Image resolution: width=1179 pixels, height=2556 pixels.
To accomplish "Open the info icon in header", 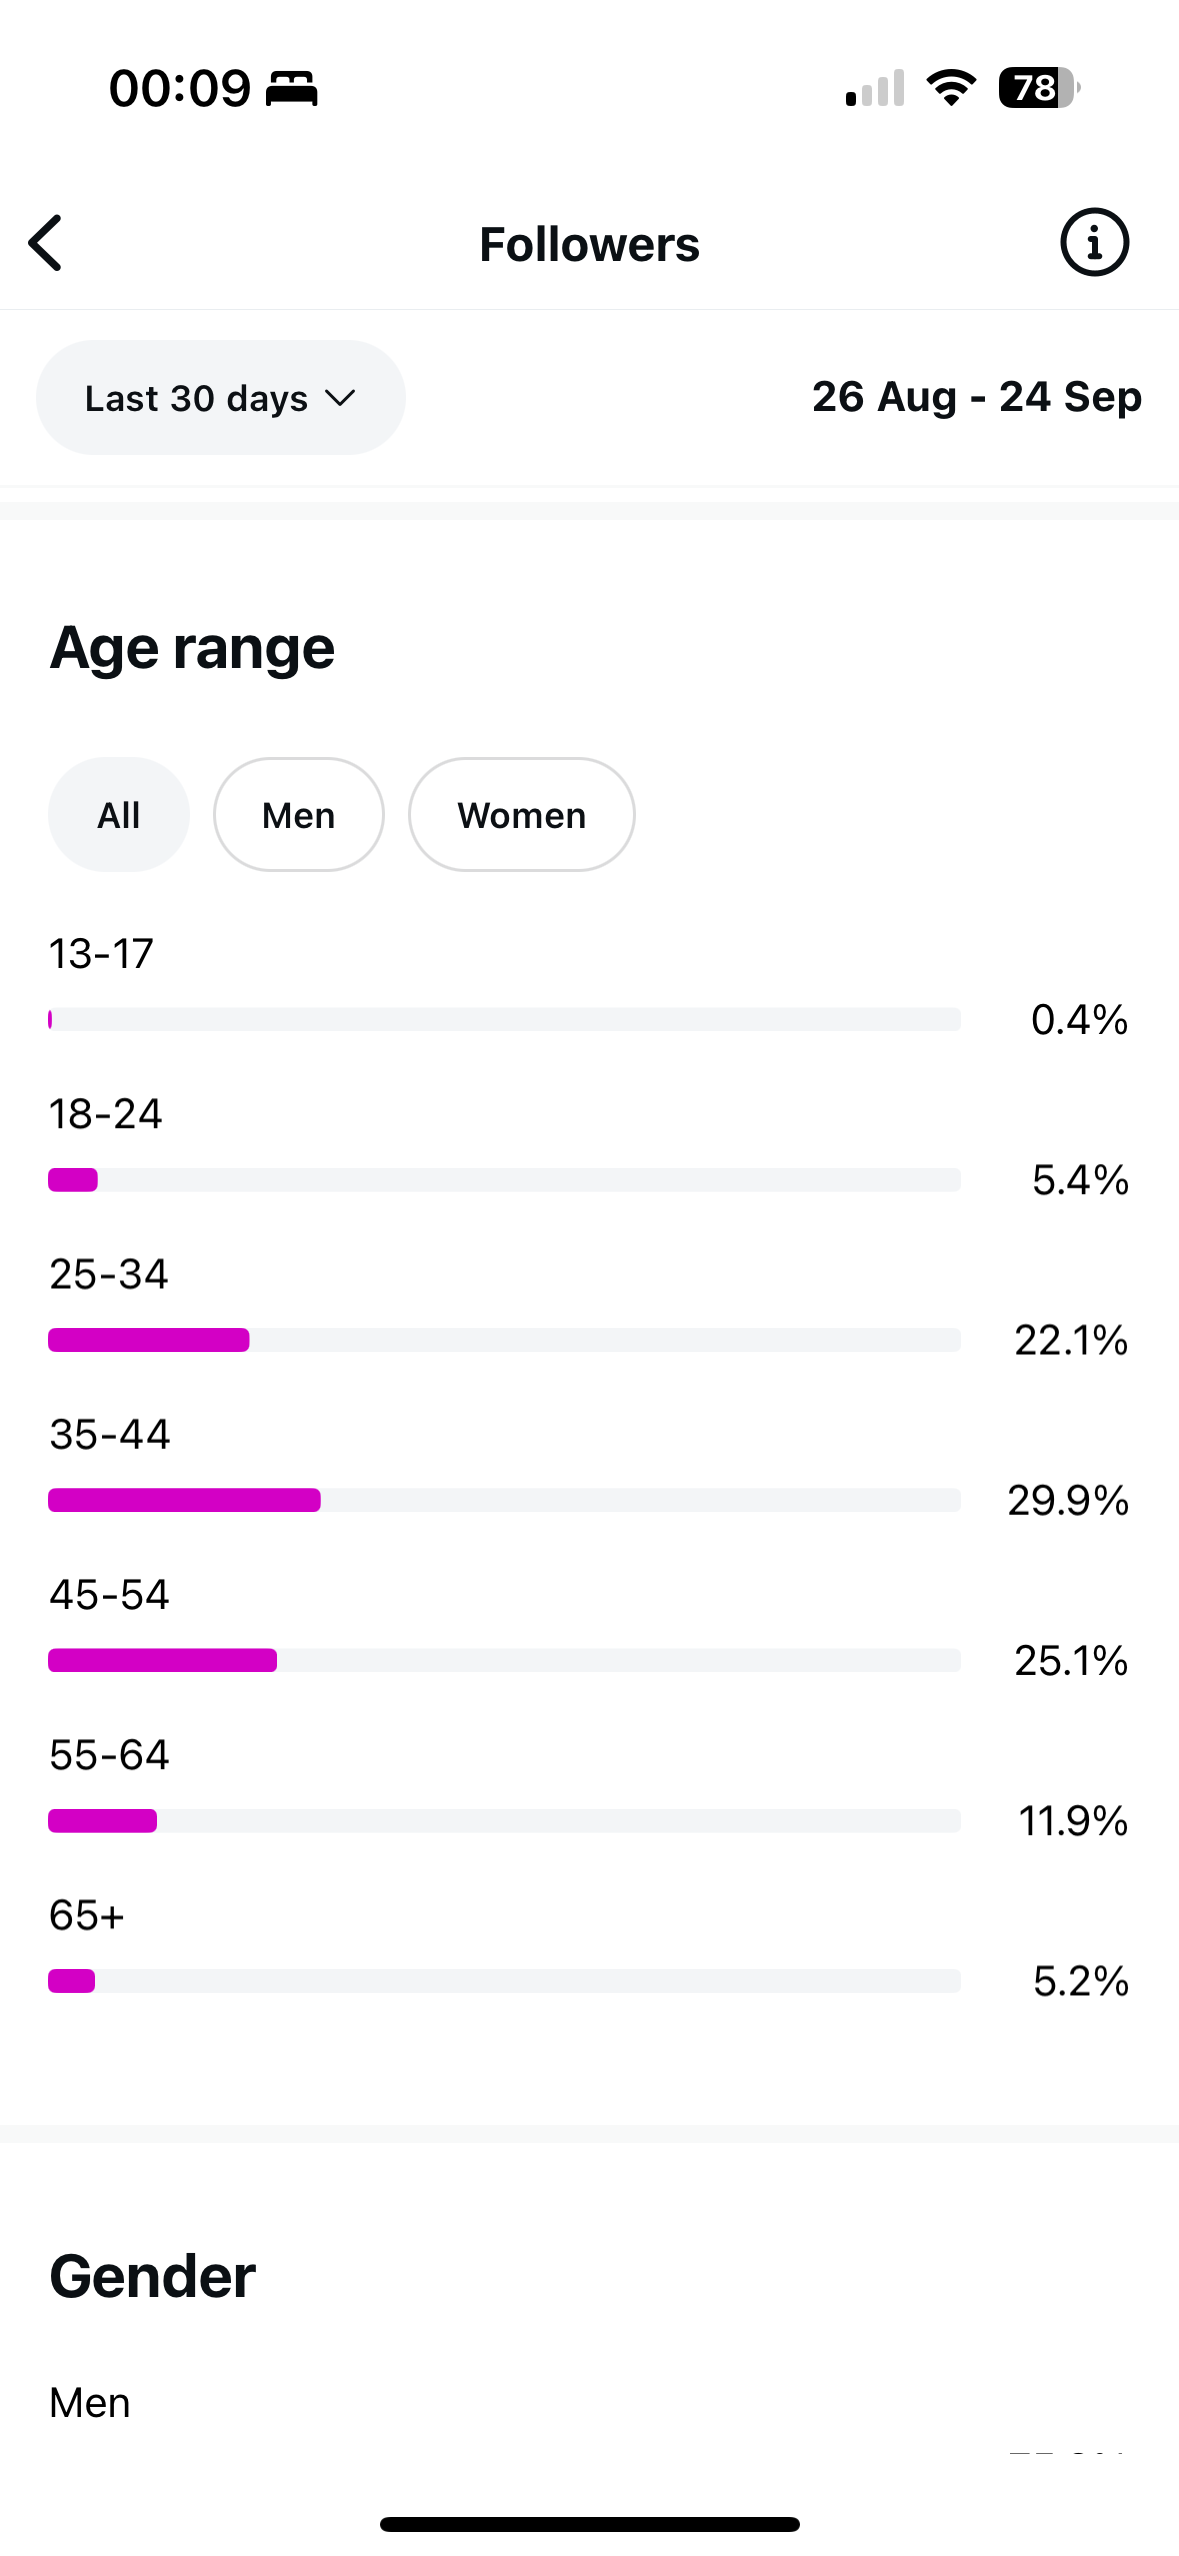I will coord(1094,243).
